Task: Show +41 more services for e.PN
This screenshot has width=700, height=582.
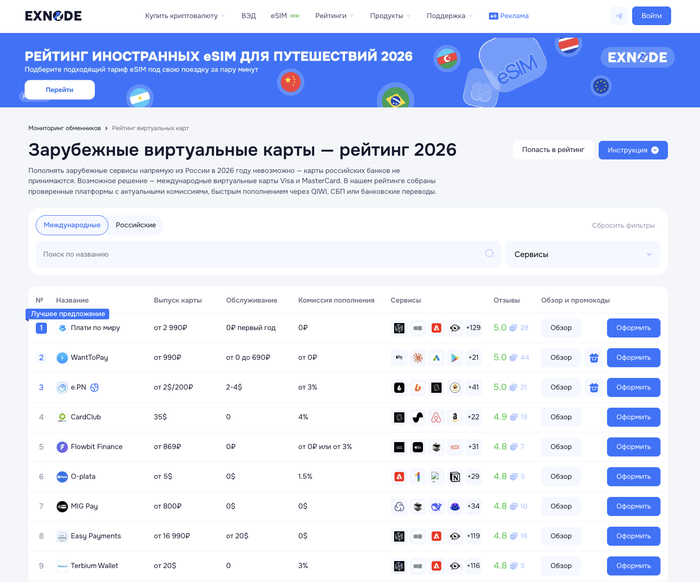Action: pos(473,387)
